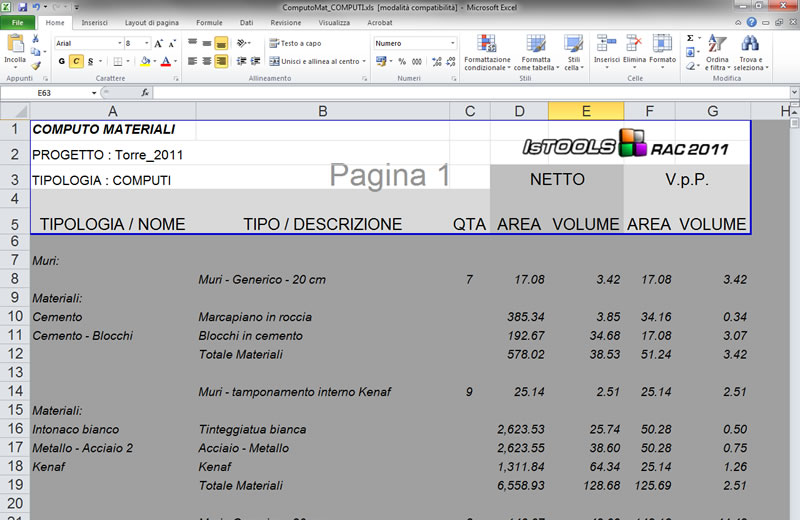Switch to the Inserisci ribbon tab
Image resolution: width=800 pixels, height=520 pixels.
[x=94, y=22]
